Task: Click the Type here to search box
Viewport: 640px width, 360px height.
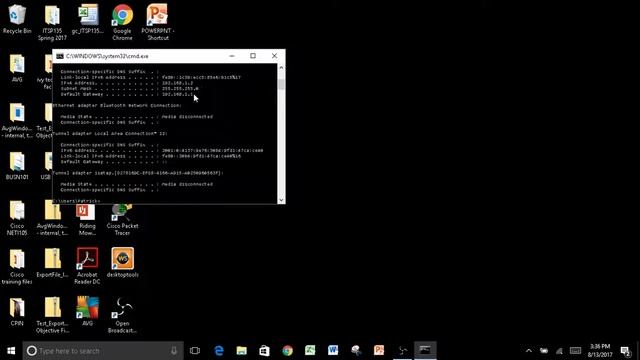Action: tap(103, 351)
